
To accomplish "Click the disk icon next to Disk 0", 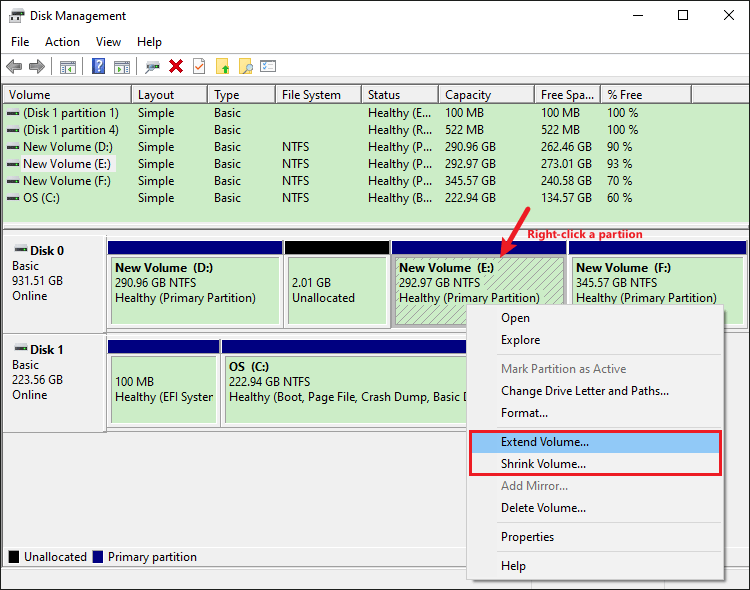I will click(x=21, y=249).
